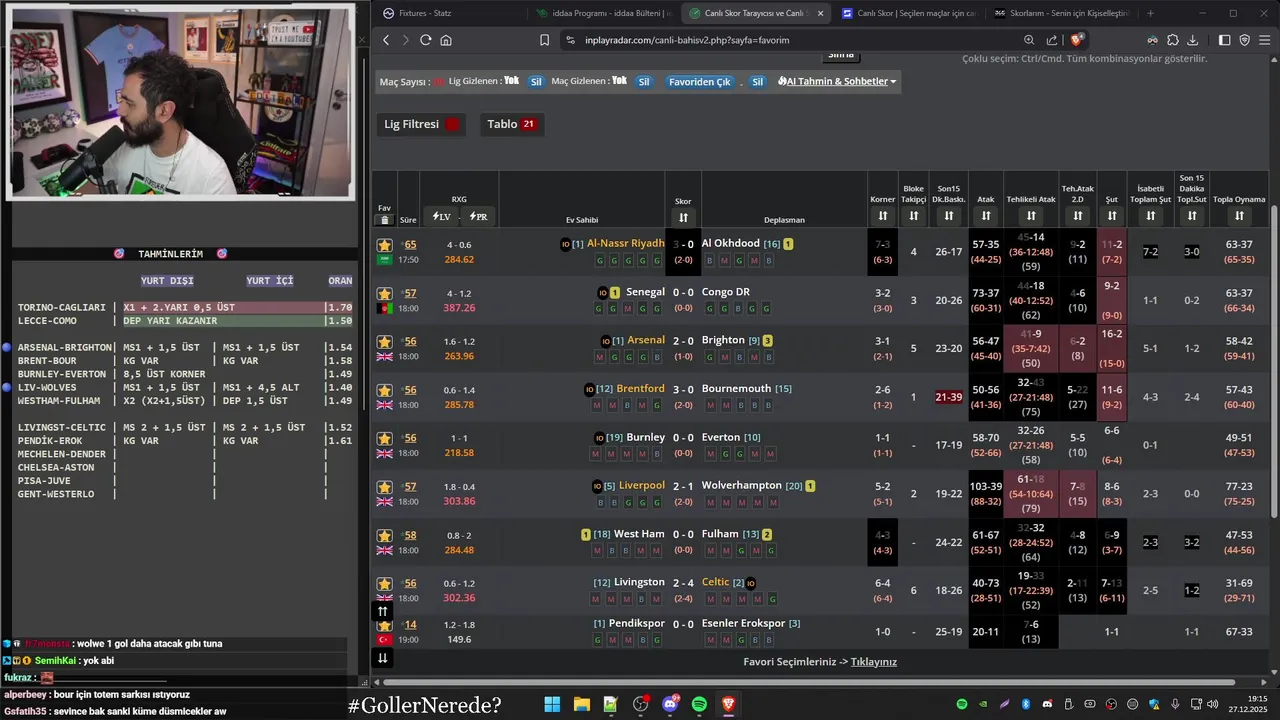Image resolution: width=1280 pixels, height=720 pixels.
Task: Switch to iddaa Programı tab
Action: coord(603,13)
